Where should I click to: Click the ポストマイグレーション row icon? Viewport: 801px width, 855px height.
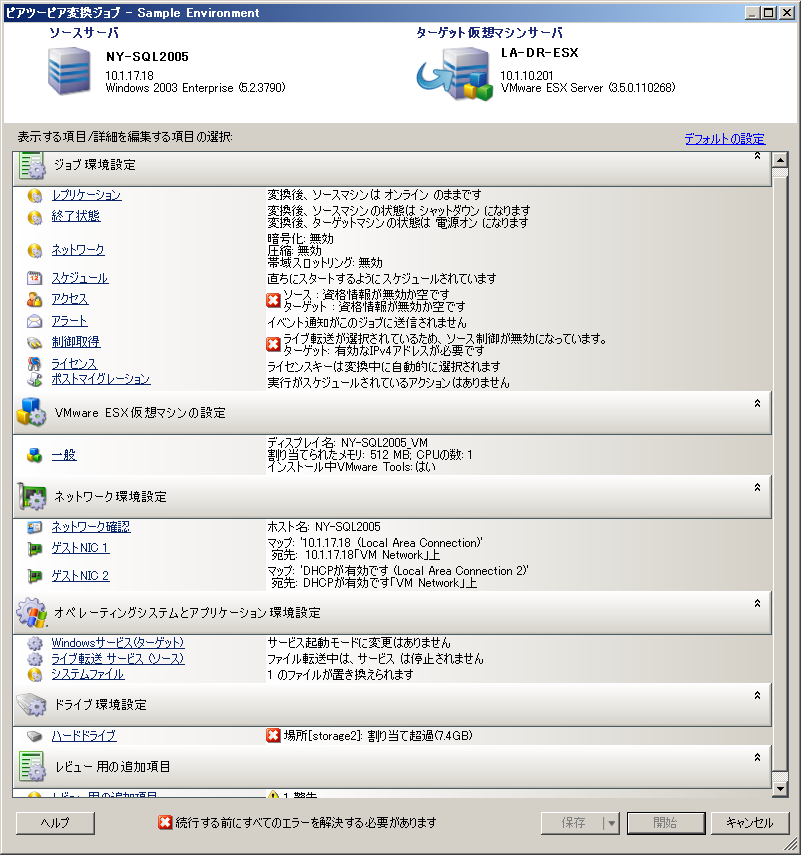click(x=34, y=380)
